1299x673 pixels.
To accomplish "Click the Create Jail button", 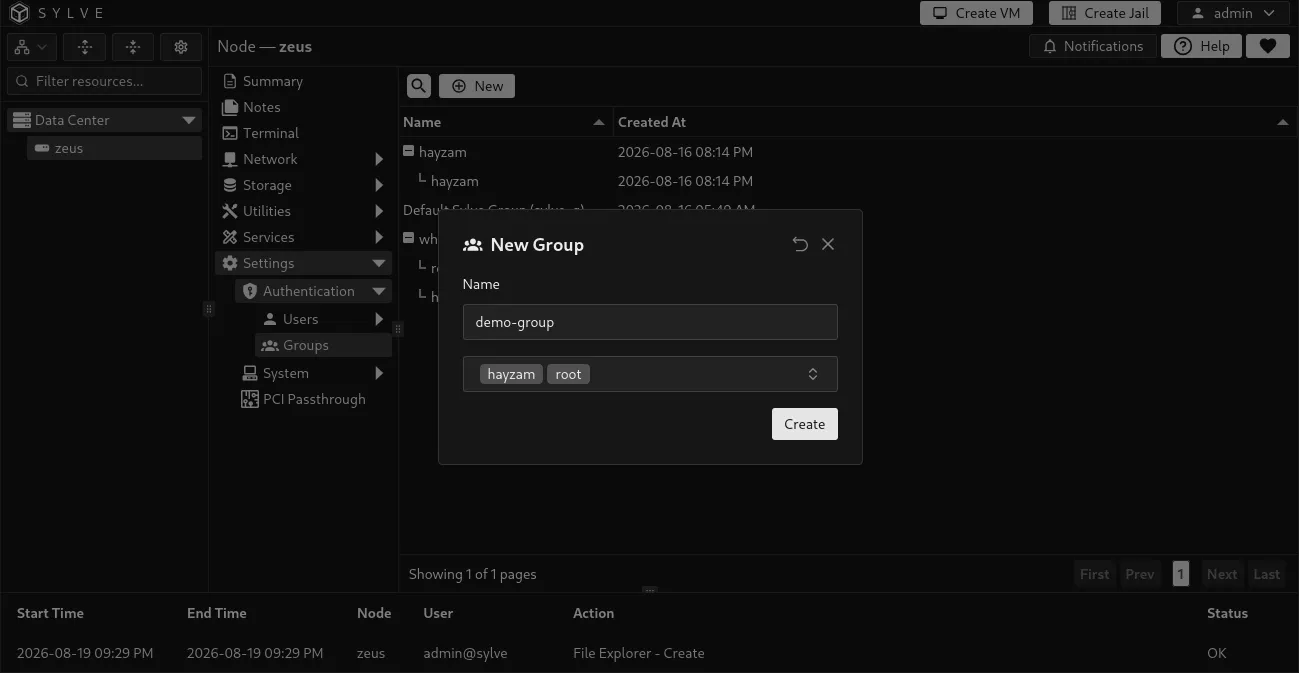I will click(1105, 13).
